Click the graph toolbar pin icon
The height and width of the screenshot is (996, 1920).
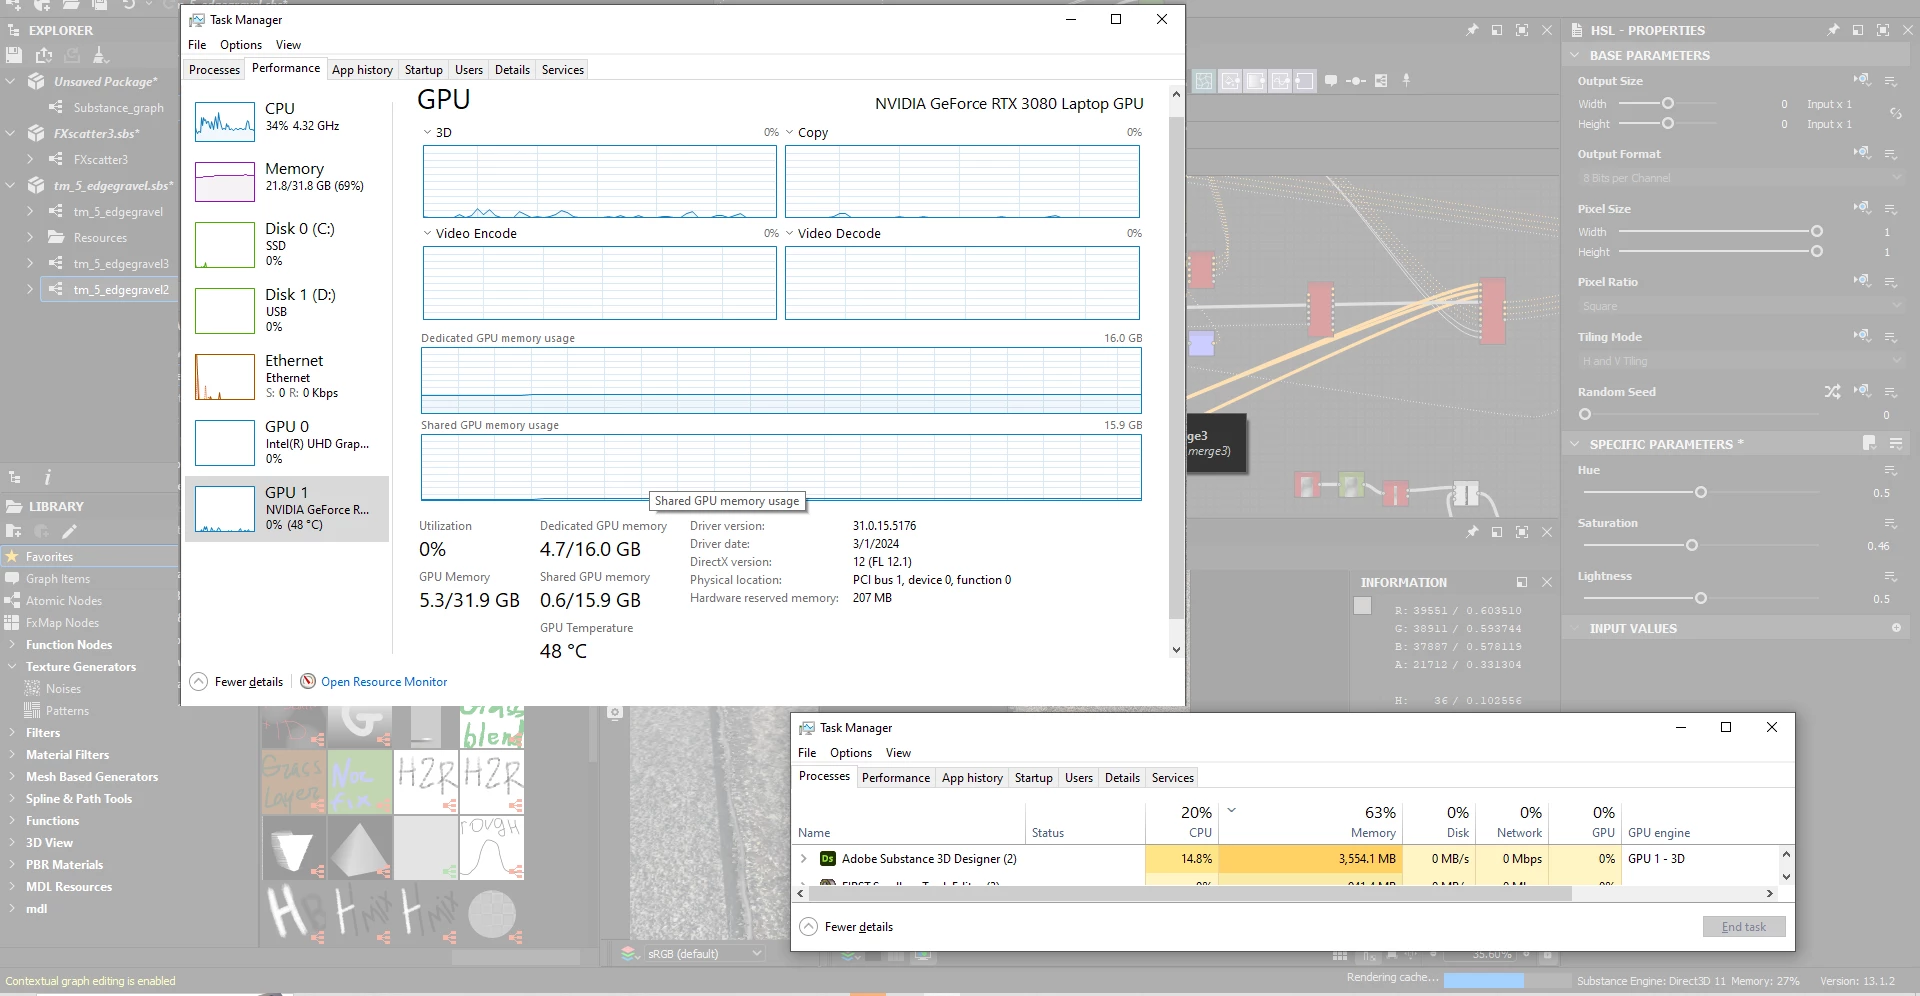tap(1406, 80)
